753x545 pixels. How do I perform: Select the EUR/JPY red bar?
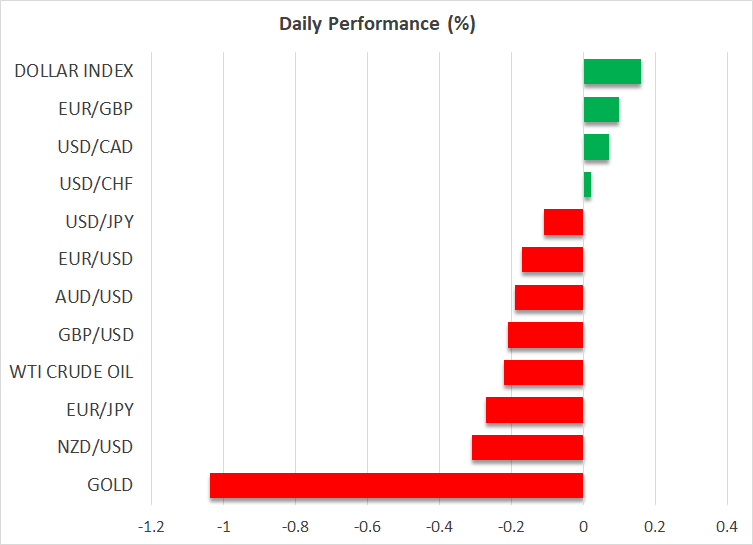click(534, 410)
